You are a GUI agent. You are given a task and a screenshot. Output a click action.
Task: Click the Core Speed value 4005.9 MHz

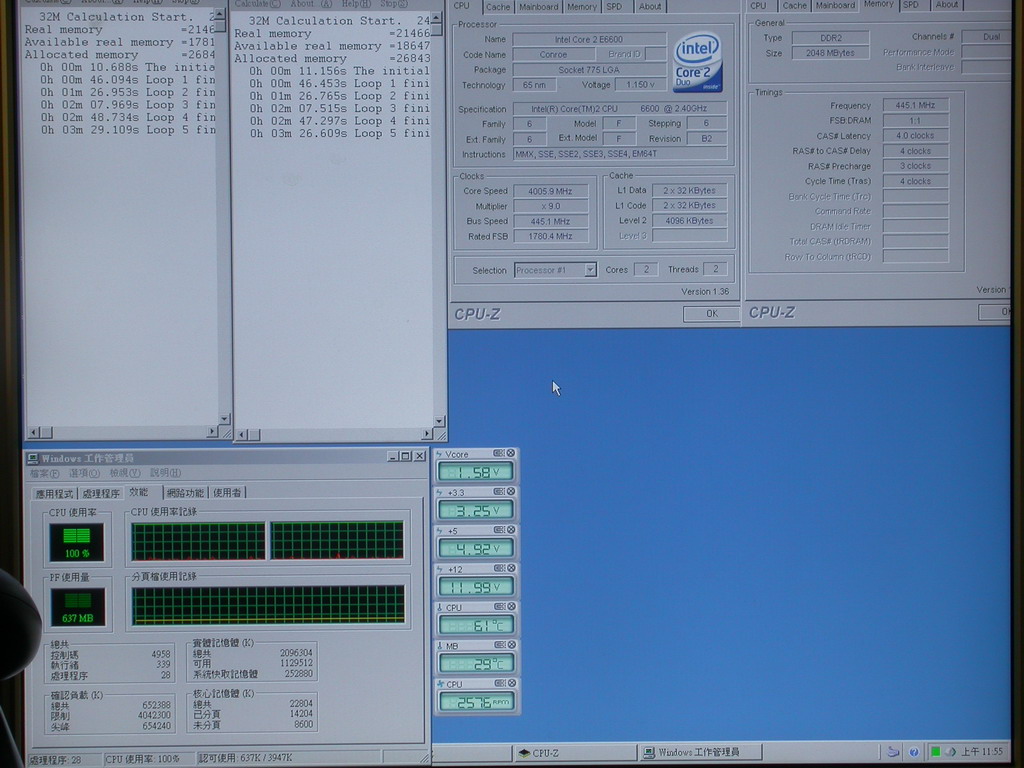[551, 191]
